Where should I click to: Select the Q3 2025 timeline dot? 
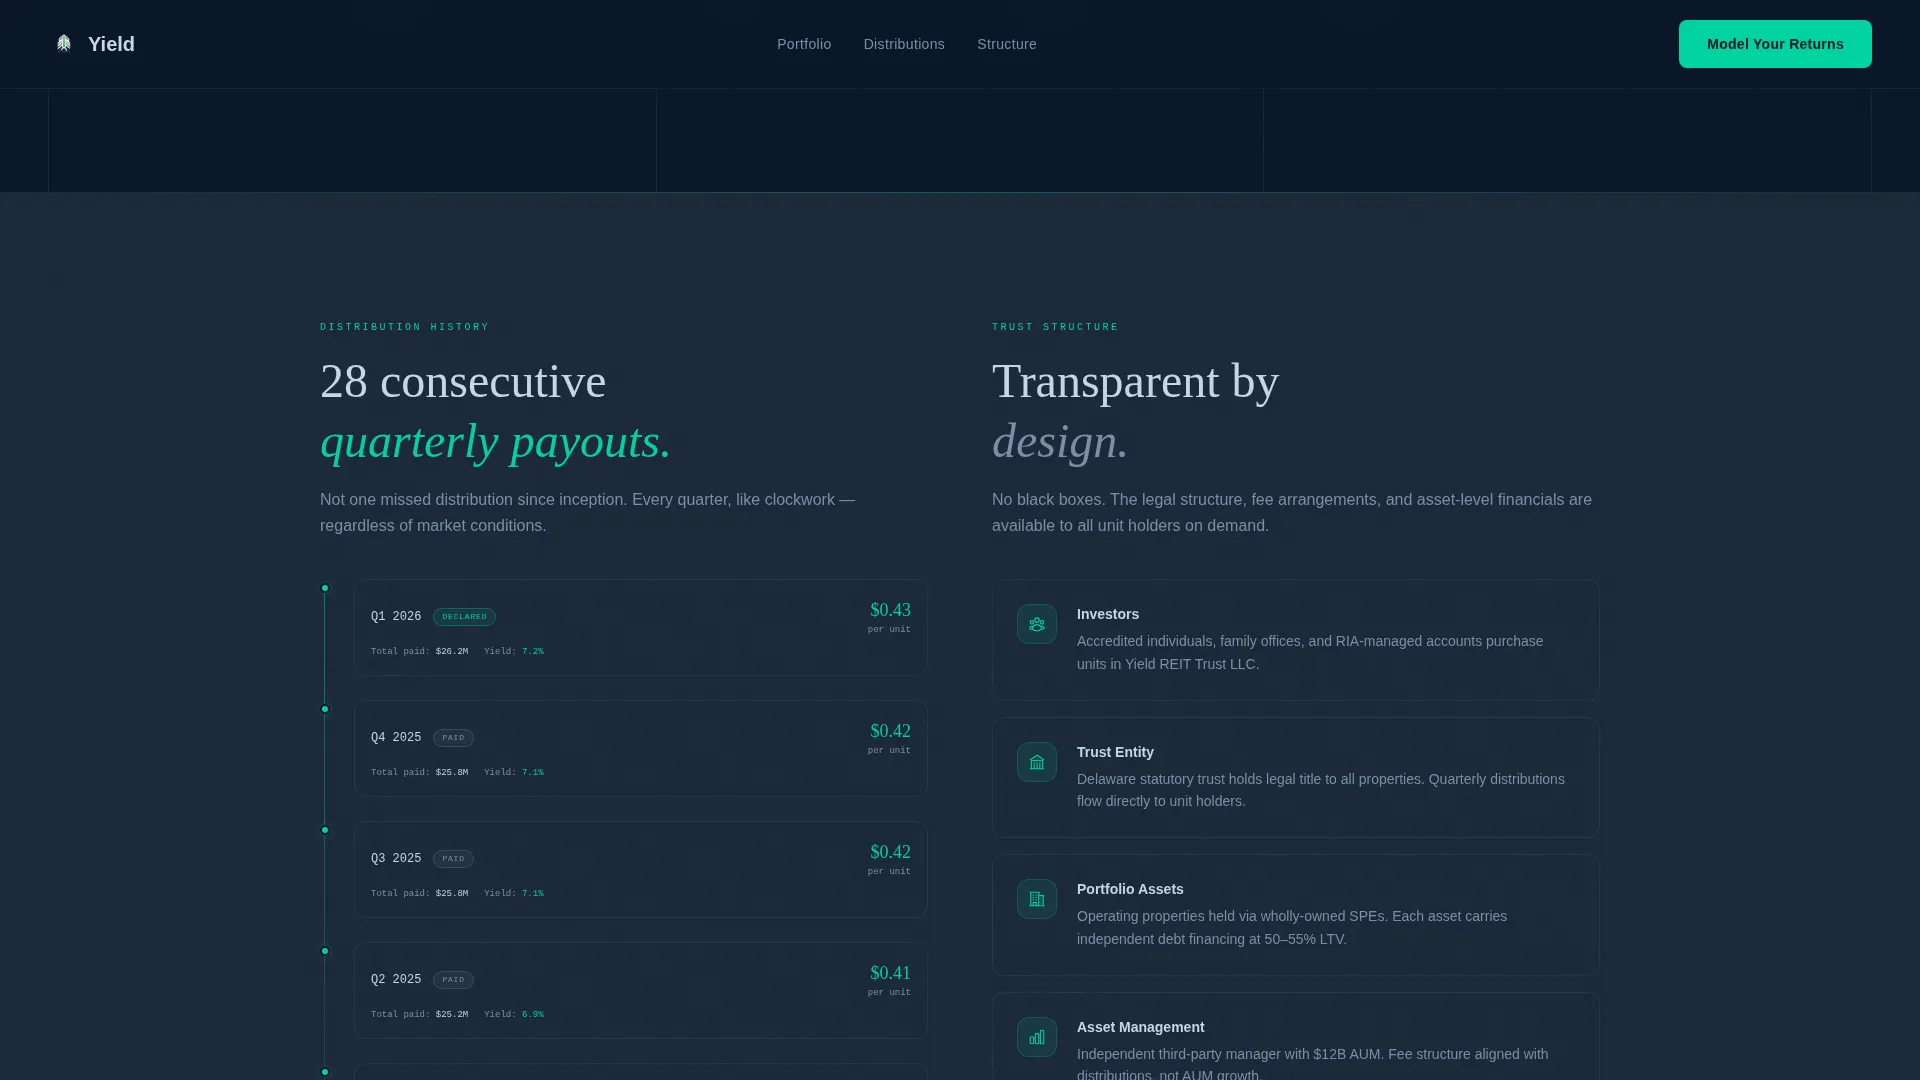pyautogui.click(x=325, y=830)
